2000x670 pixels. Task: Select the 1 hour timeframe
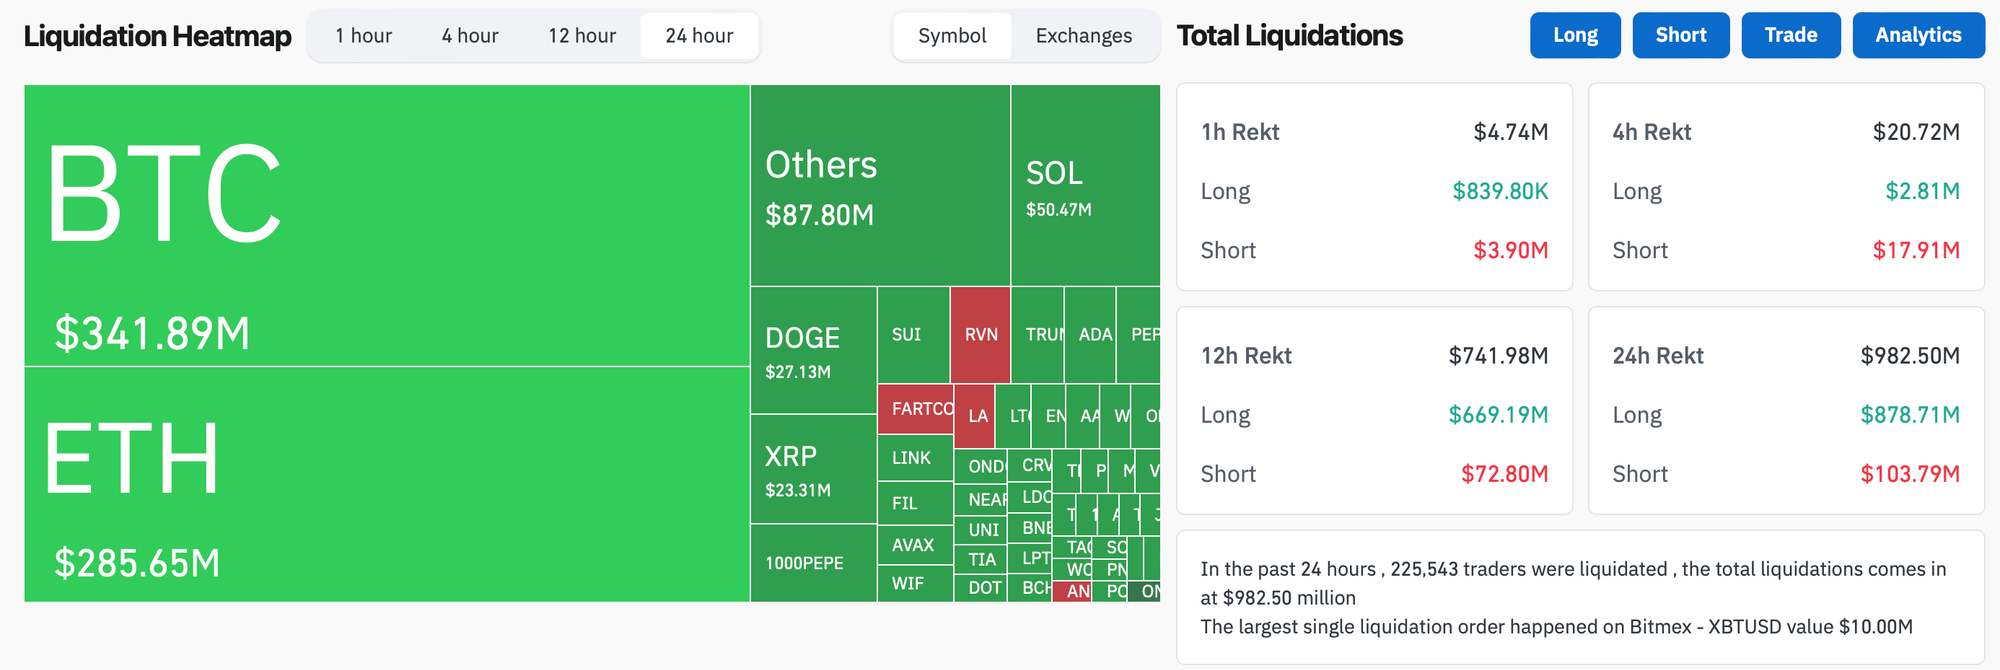point(364,36)
